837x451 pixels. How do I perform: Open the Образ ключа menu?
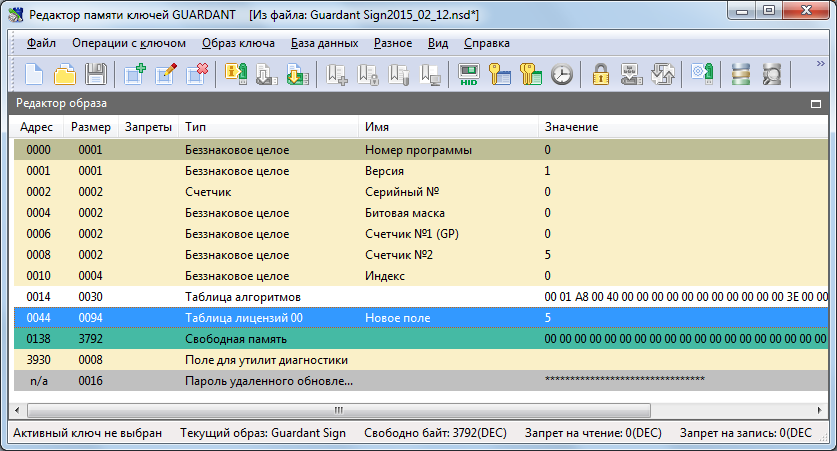(238, 43)
